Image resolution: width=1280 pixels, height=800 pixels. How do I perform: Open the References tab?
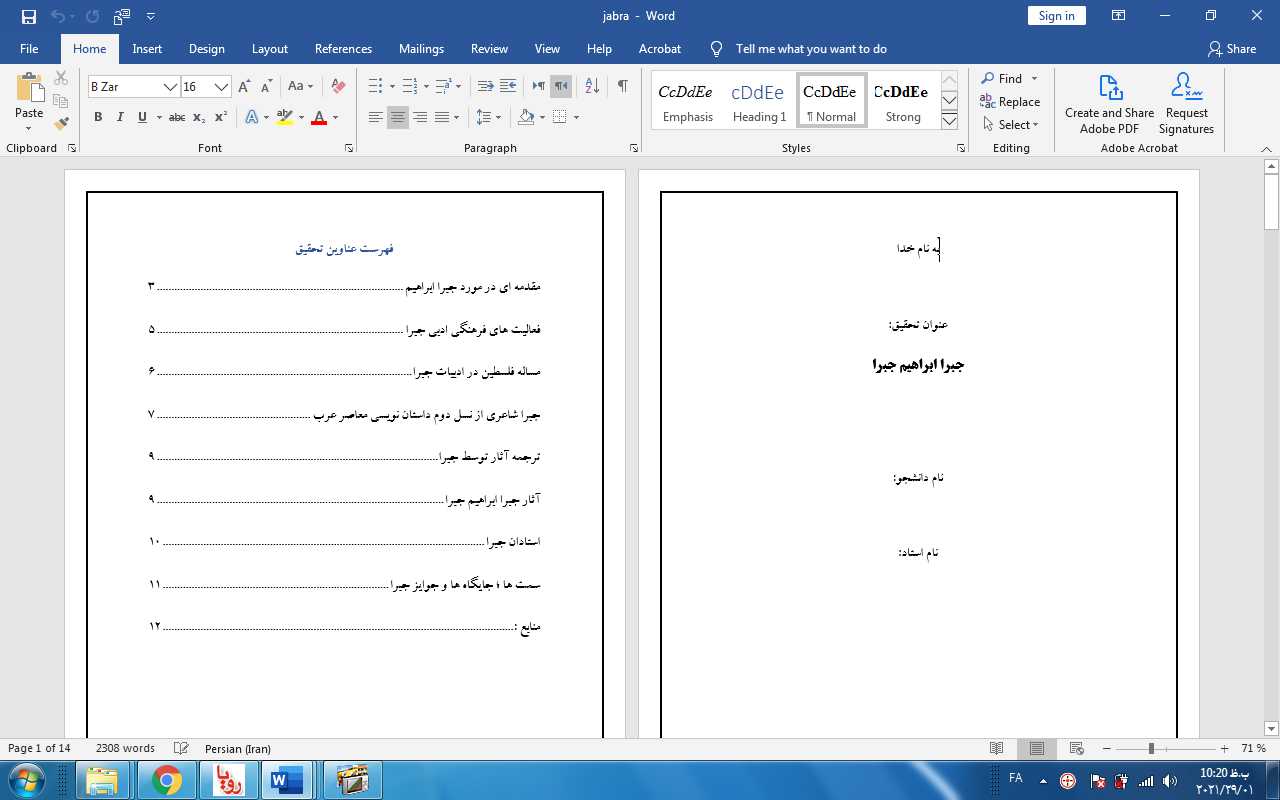point(343,49)
